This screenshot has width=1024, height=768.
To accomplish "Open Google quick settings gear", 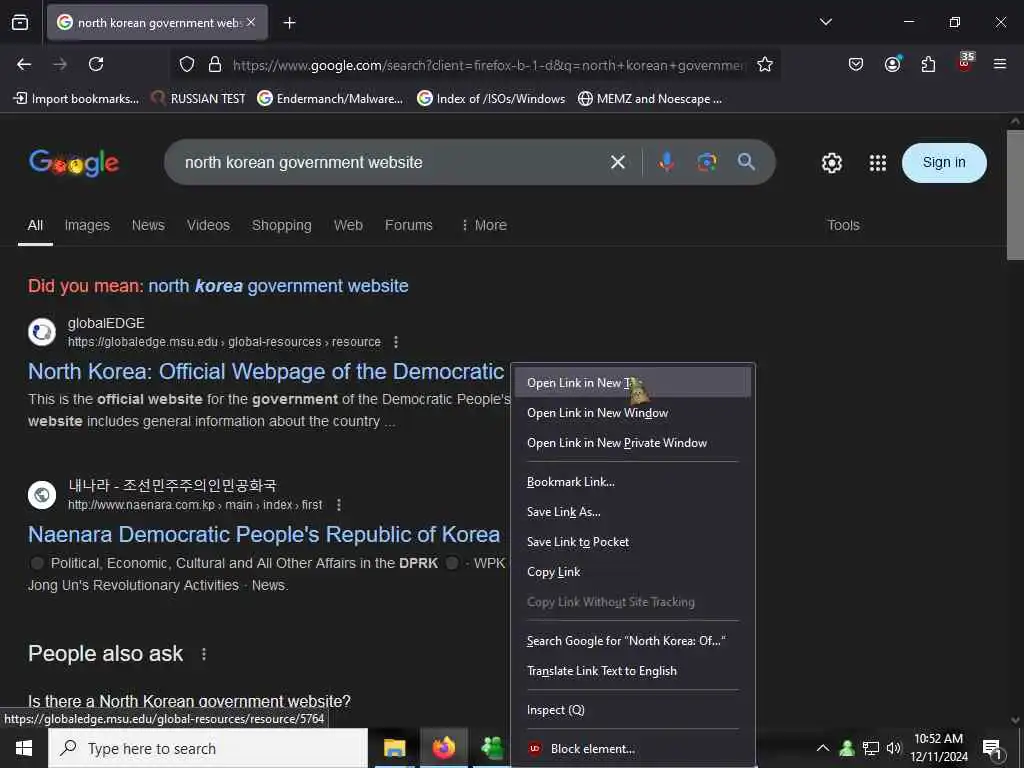I will click(x=831, y=163).
